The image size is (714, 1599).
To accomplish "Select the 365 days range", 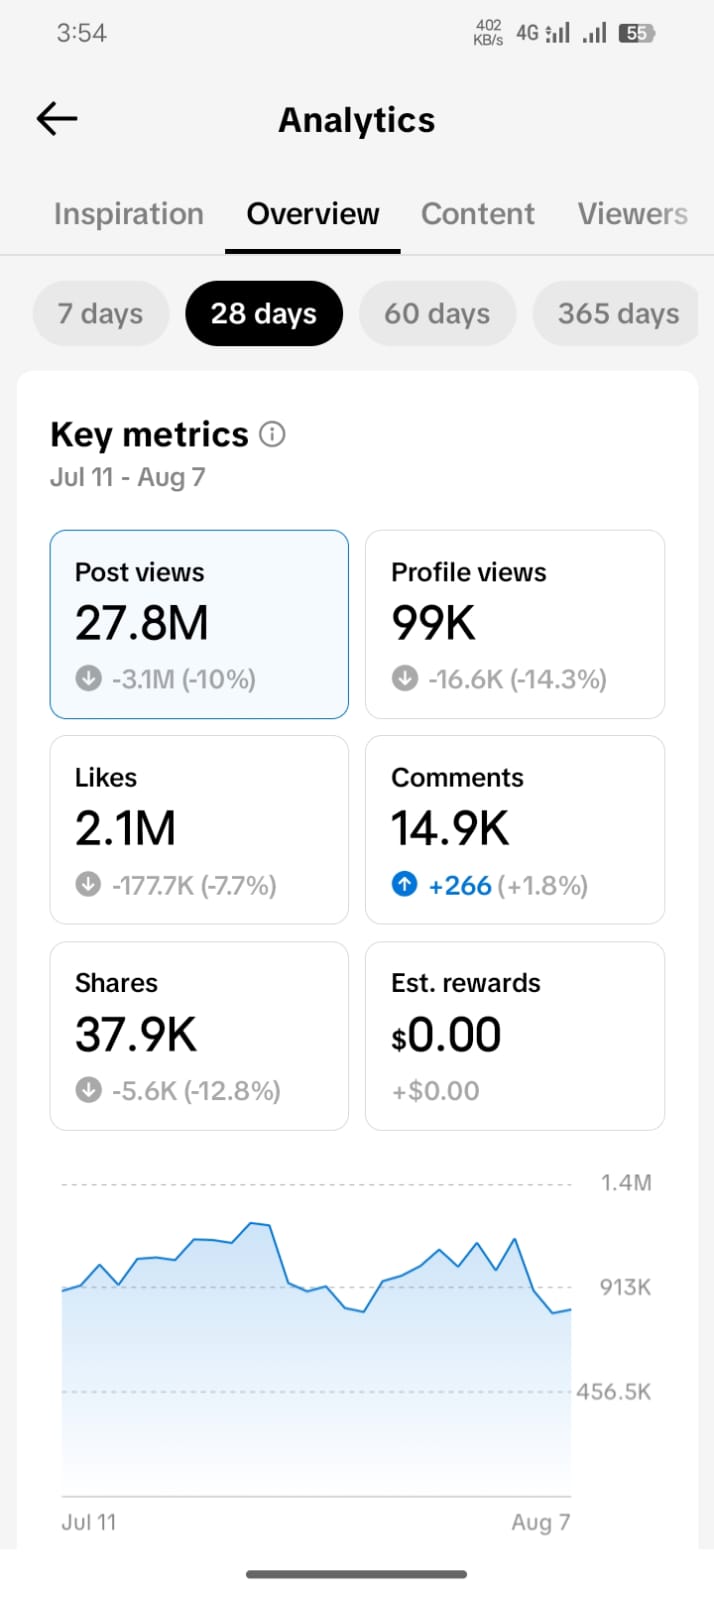I will tap(616, 313).
